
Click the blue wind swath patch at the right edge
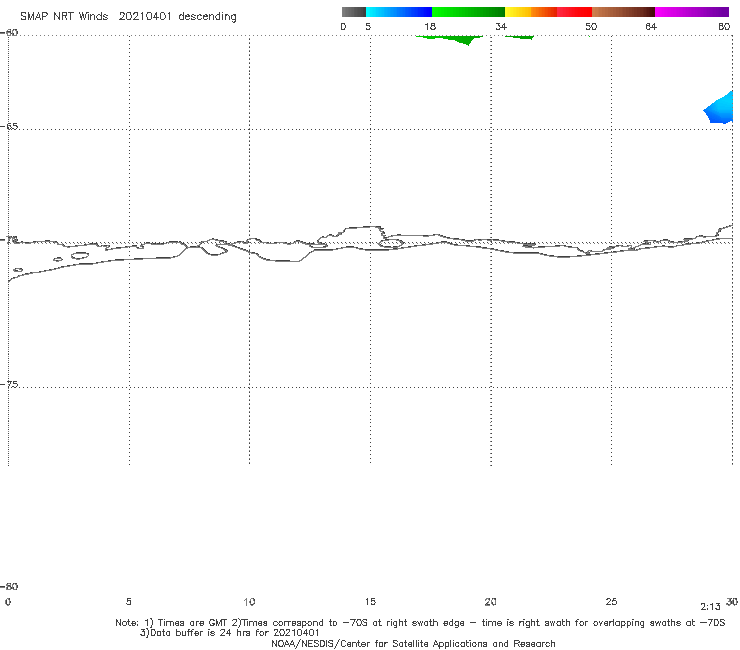pyautogui.click(x=720, y=109)
